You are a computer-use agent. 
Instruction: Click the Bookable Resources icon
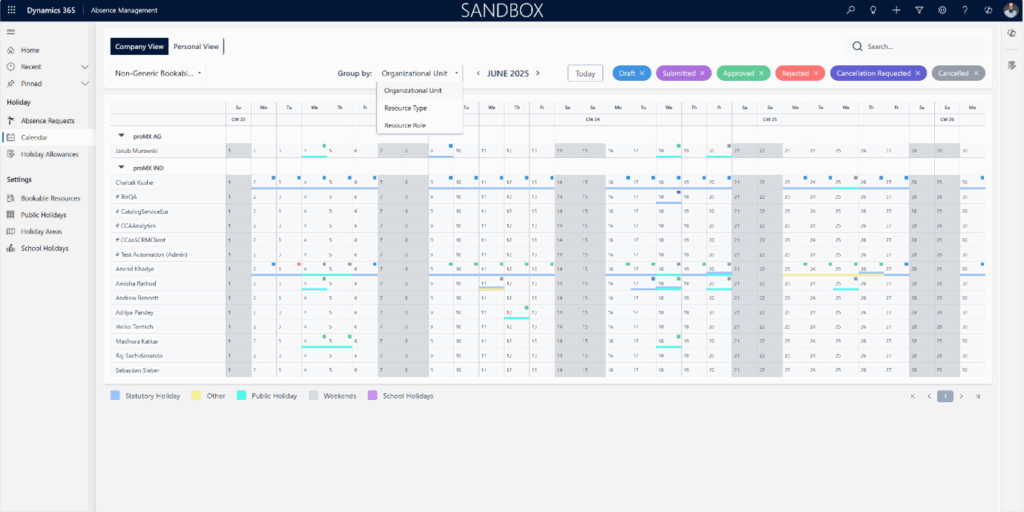point(10,198)
